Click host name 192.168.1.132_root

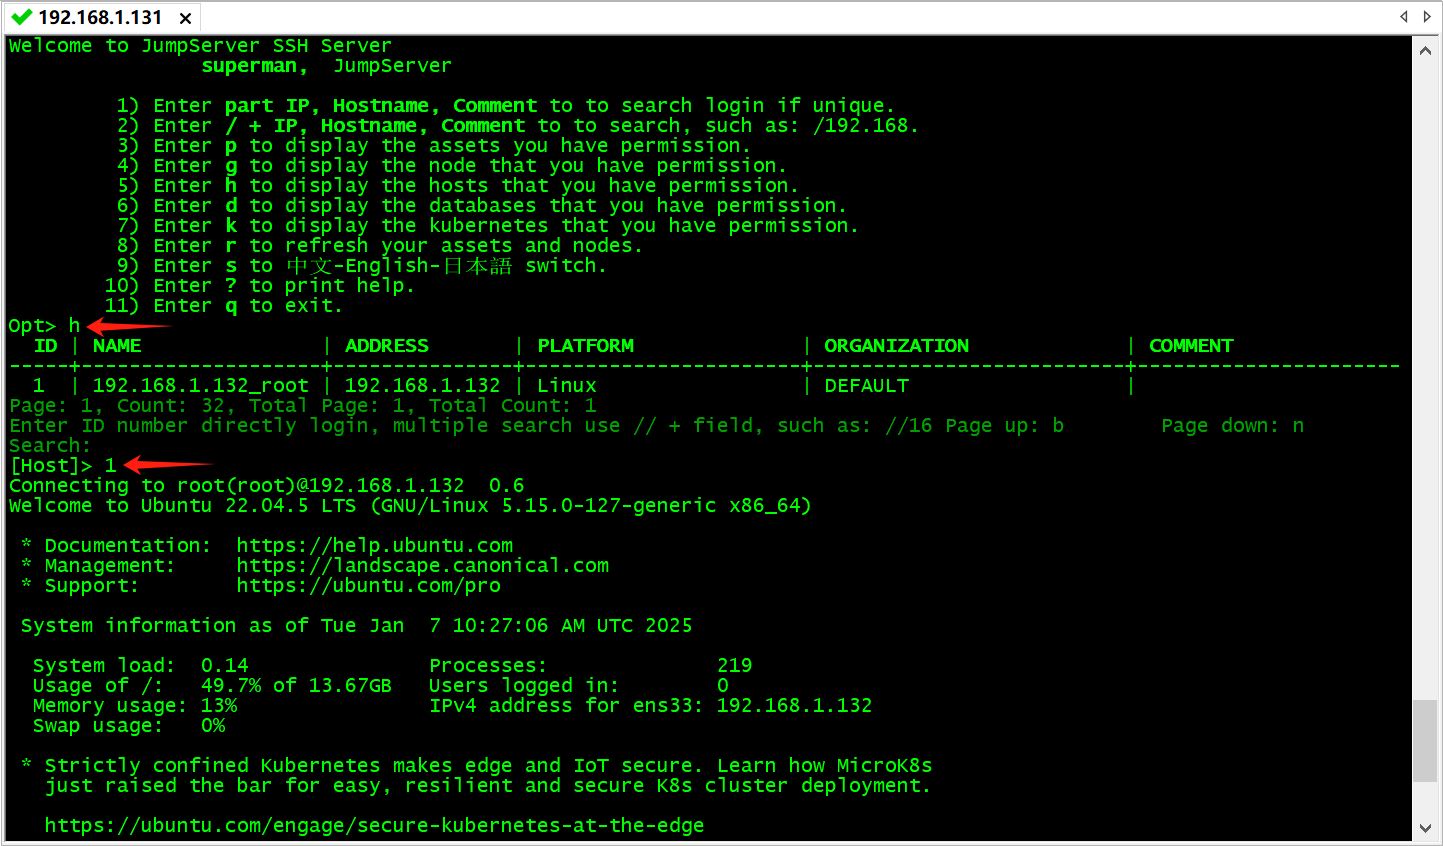pyautogui.click(x=201, y=385)
